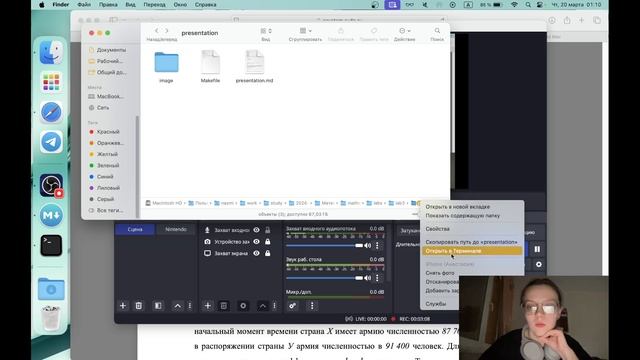Open the Переход menu

(x=154, y=4)
